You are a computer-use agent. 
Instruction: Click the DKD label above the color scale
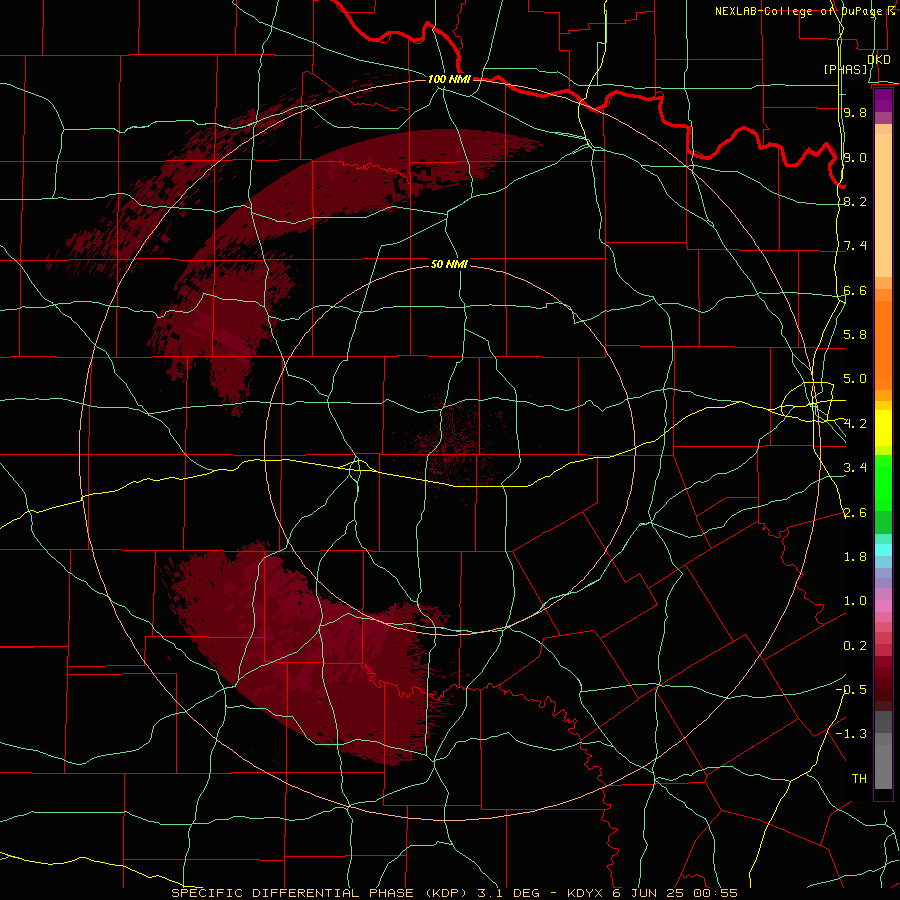coord(879,59)
